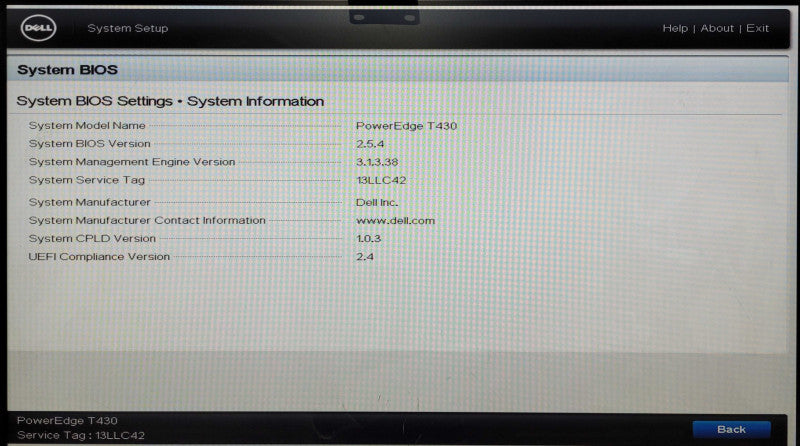Select the UEFI Compliance Version label
This screenshot has width=800, height=446.
(99, 257)
